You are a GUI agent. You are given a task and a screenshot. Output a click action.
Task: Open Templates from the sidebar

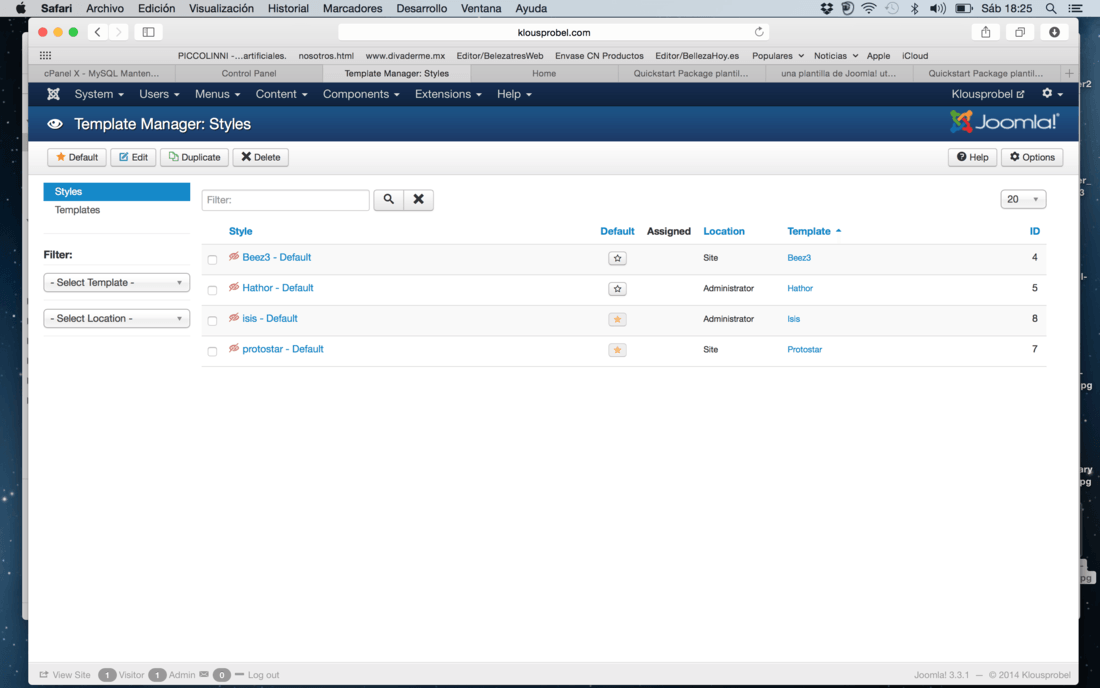tap(77, 210)
